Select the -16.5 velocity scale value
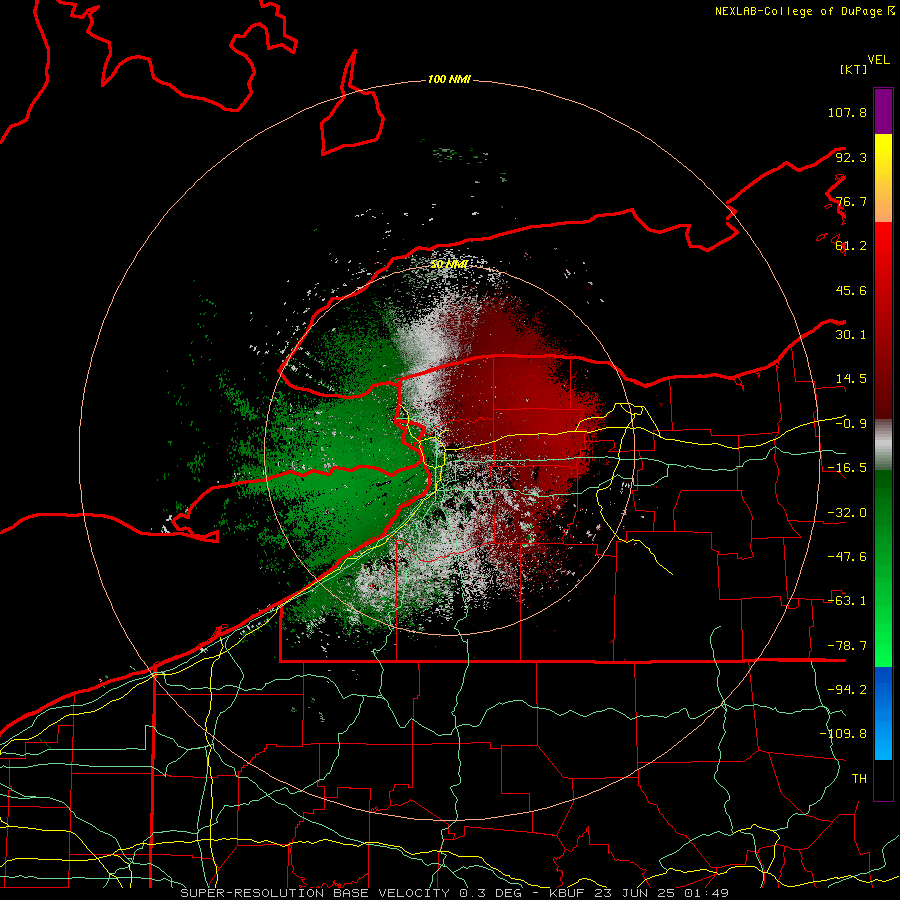This screenshot has height=900, width=900. (x=847, y=468)
